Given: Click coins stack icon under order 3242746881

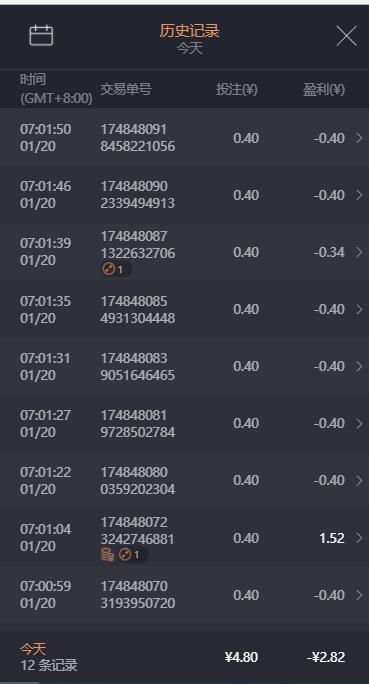Looking at the screenshot, I should coord(107,554).
